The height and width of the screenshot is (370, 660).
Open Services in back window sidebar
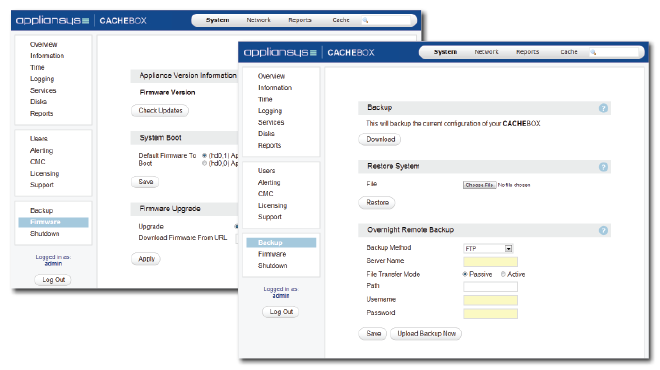point(43,91)
